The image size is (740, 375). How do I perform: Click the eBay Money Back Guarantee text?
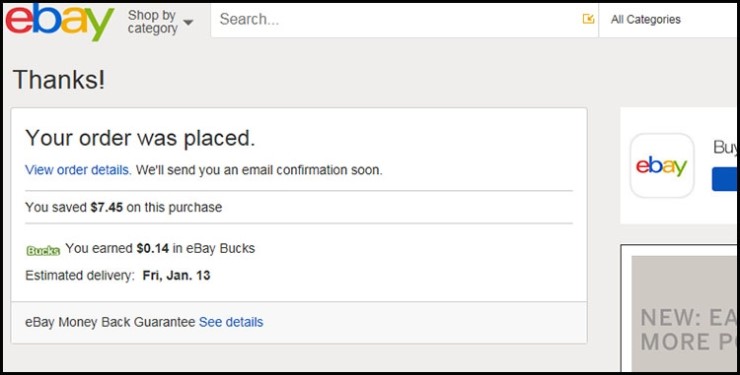coord(110,322)
